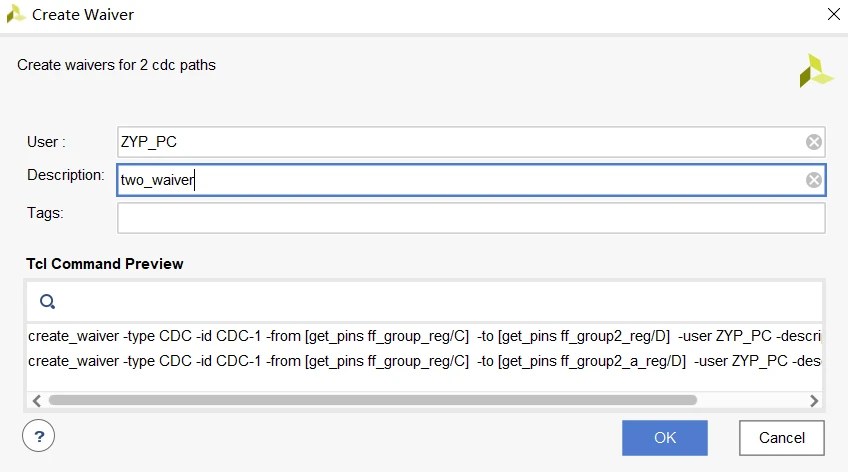Screen dimensions: 848x472
Task: Clear the User field with X icon
Action: (x=814, y=142)
